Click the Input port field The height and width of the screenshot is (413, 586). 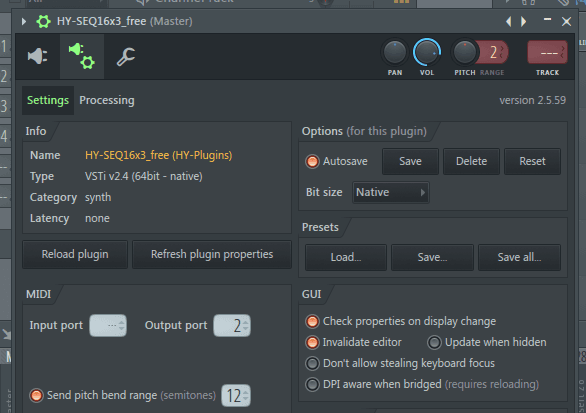click(x=108, y=326)
